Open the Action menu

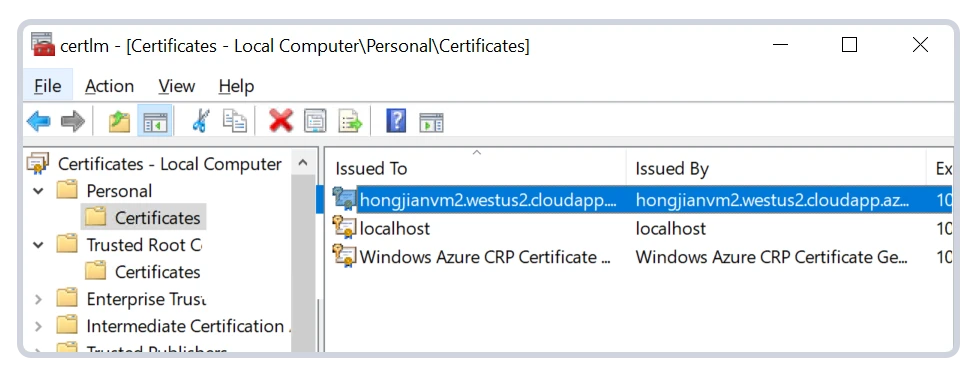tap(109, 86)
